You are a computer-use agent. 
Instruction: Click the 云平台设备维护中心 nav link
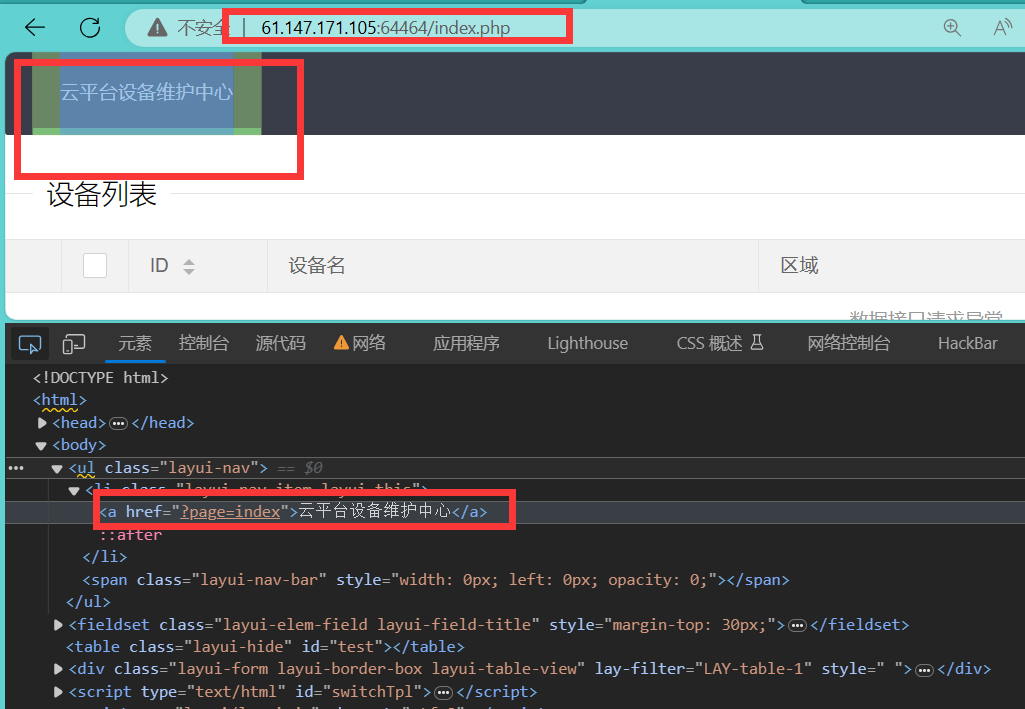(146, 92)
